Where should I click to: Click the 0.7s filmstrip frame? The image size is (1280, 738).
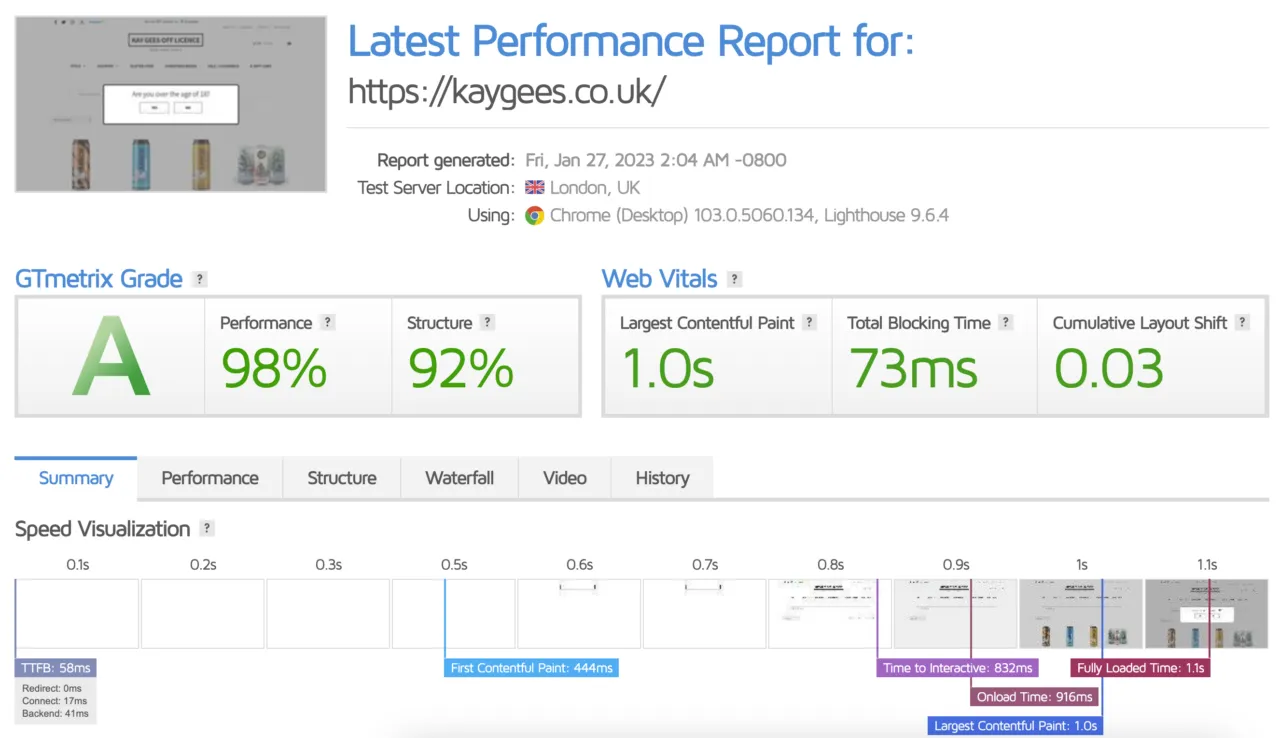pyautogui.click(x=705, y=614)
